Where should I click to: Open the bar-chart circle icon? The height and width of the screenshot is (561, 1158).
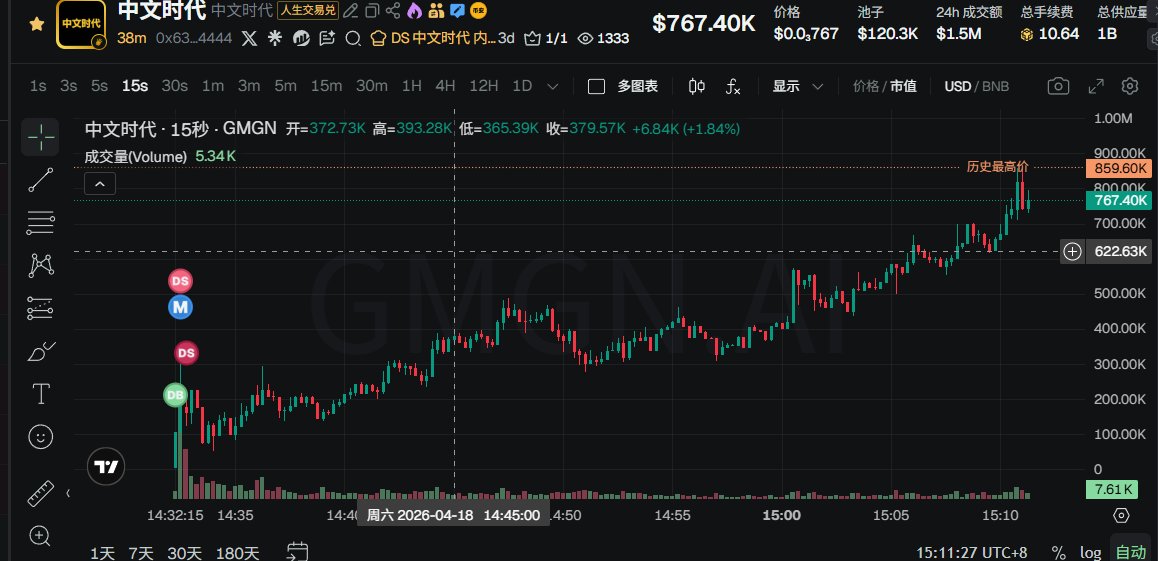(x=301, y=38)
